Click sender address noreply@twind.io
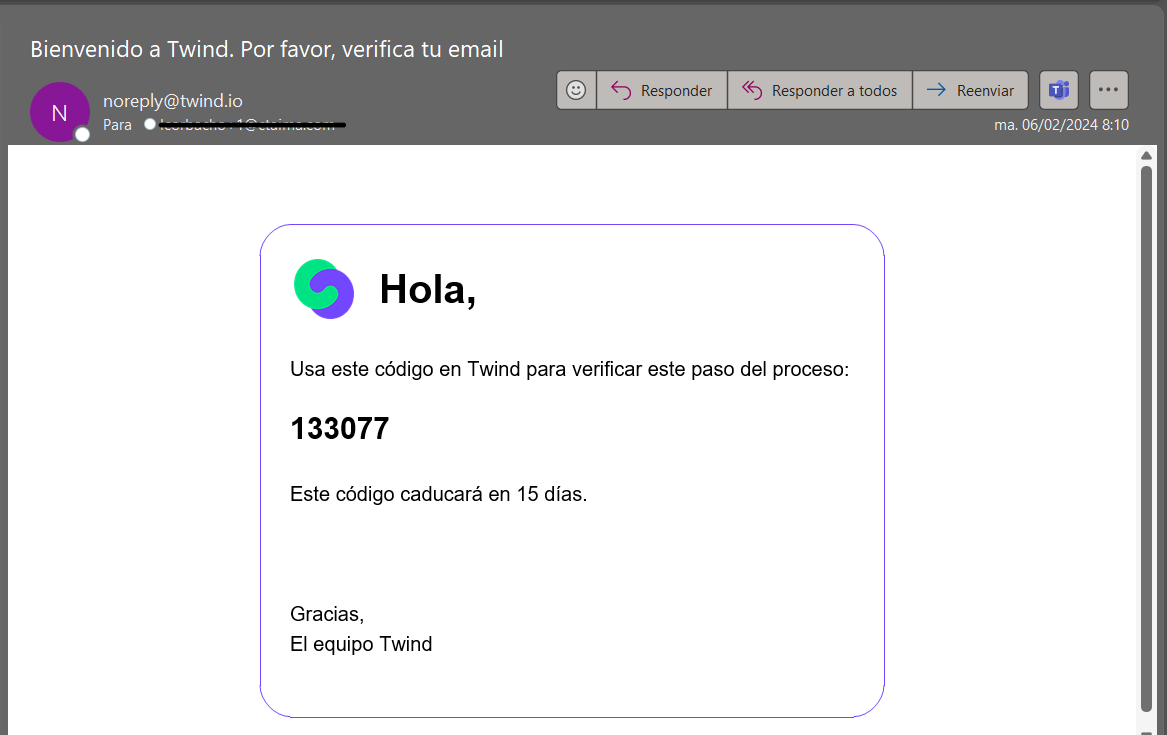The image size is (1167, 735). tap(173, 100)
